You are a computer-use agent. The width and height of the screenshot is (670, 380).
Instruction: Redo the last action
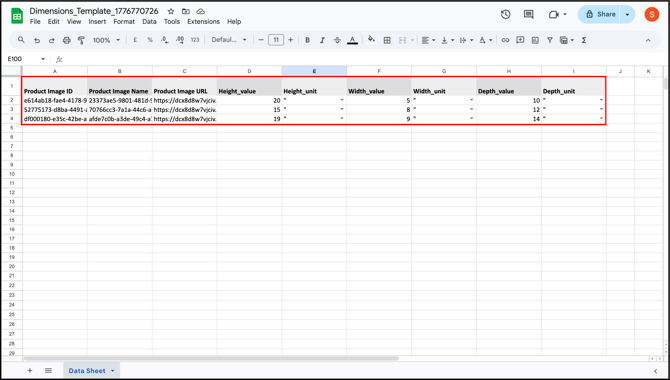[52, 40]
